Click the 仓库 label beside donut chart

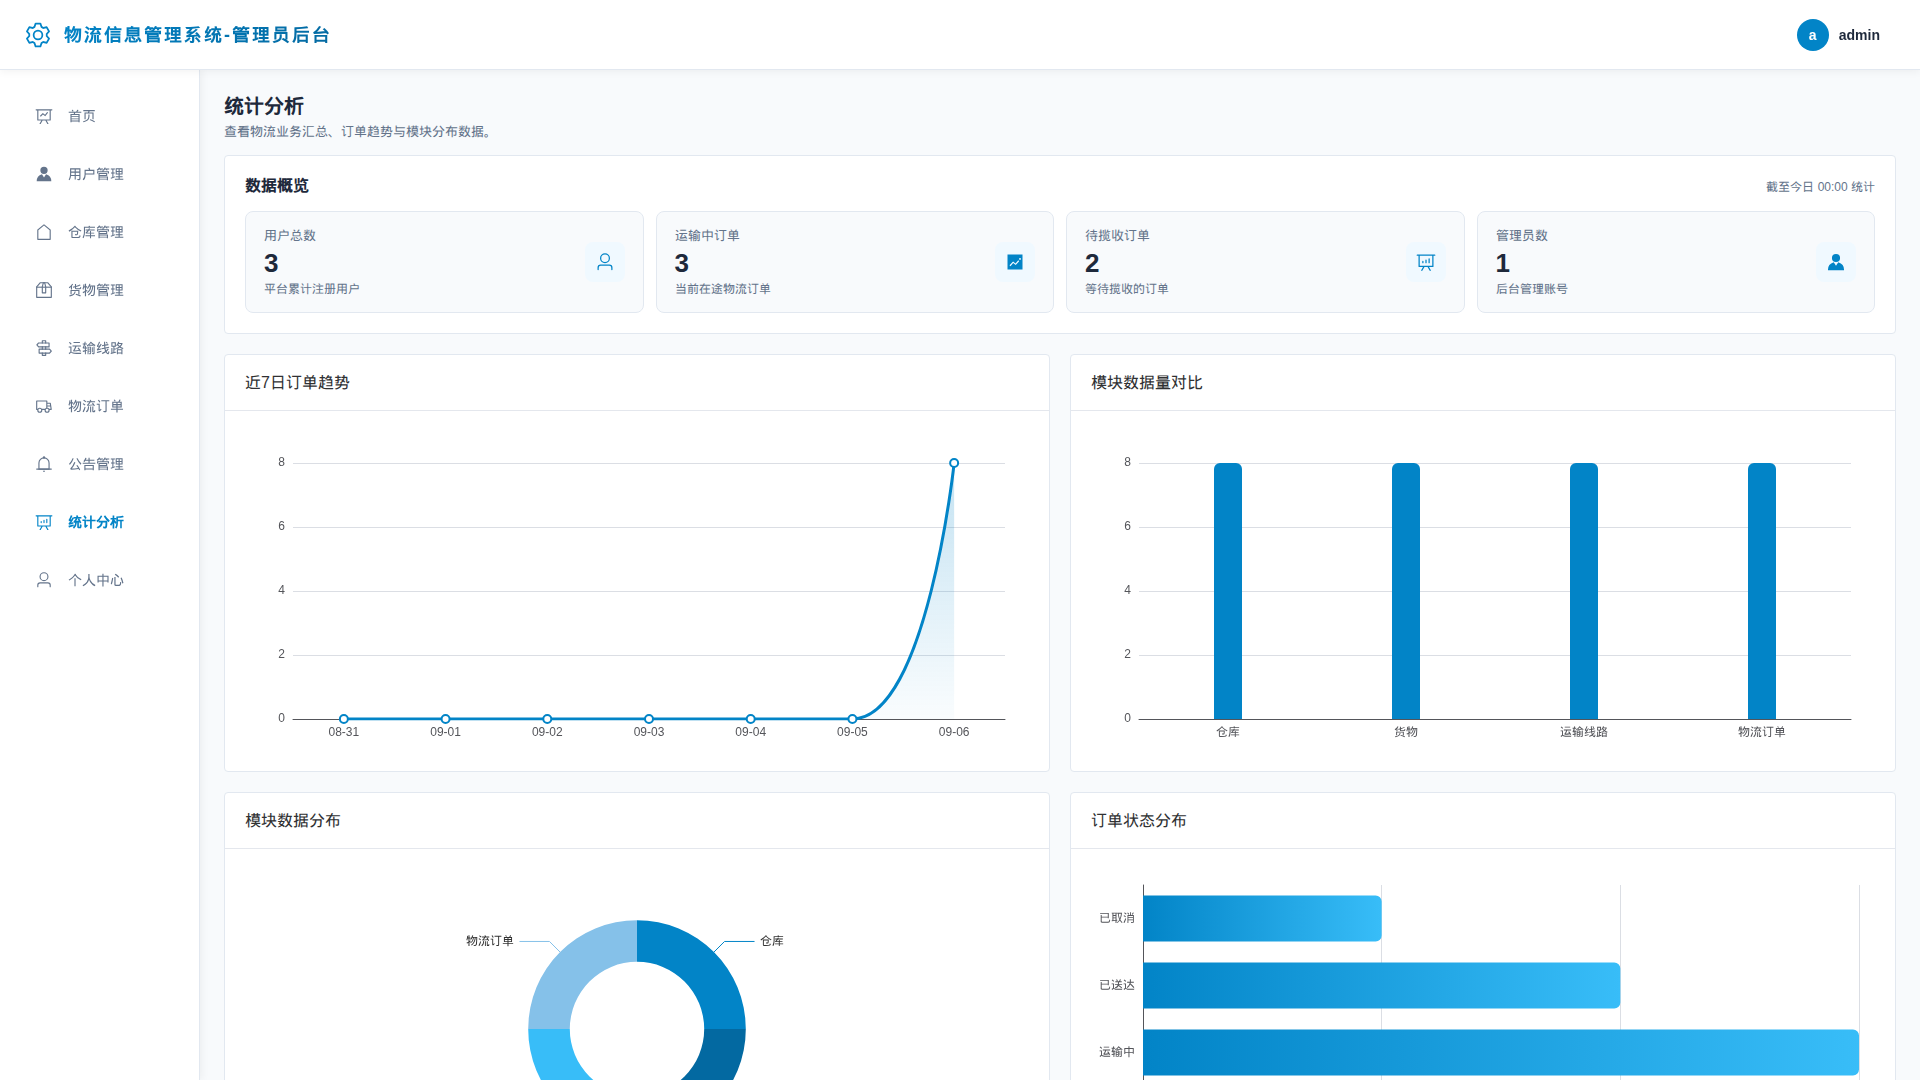point(772,941)
